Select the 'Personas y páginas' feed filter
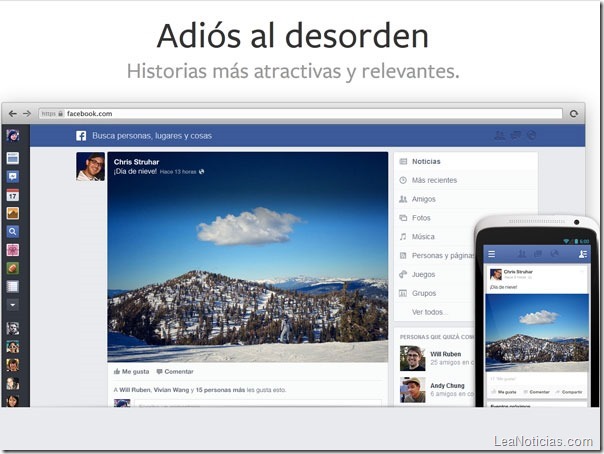 (435, 256)
